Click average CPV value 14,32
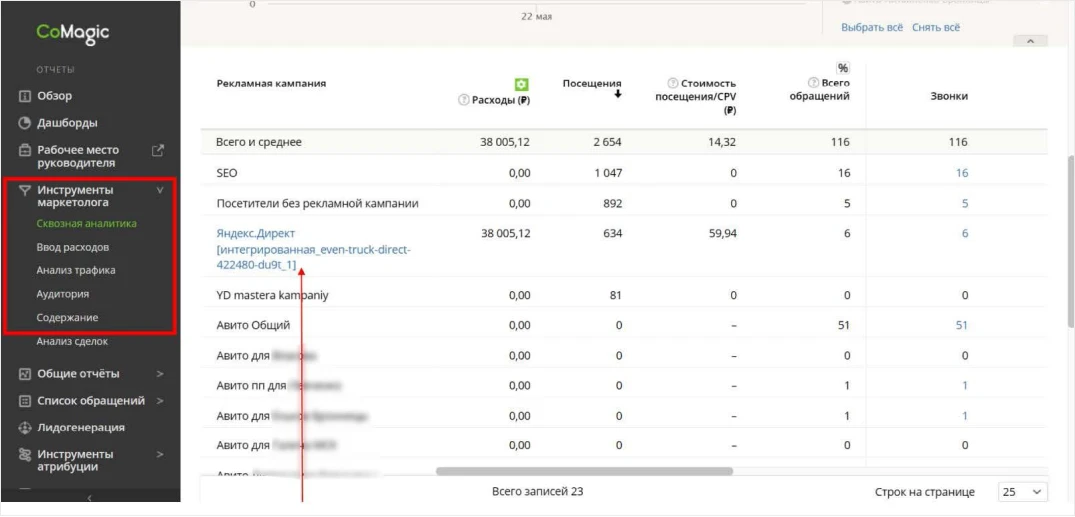The height and width of the screenshot is (517, 1075). pos(724,142)
